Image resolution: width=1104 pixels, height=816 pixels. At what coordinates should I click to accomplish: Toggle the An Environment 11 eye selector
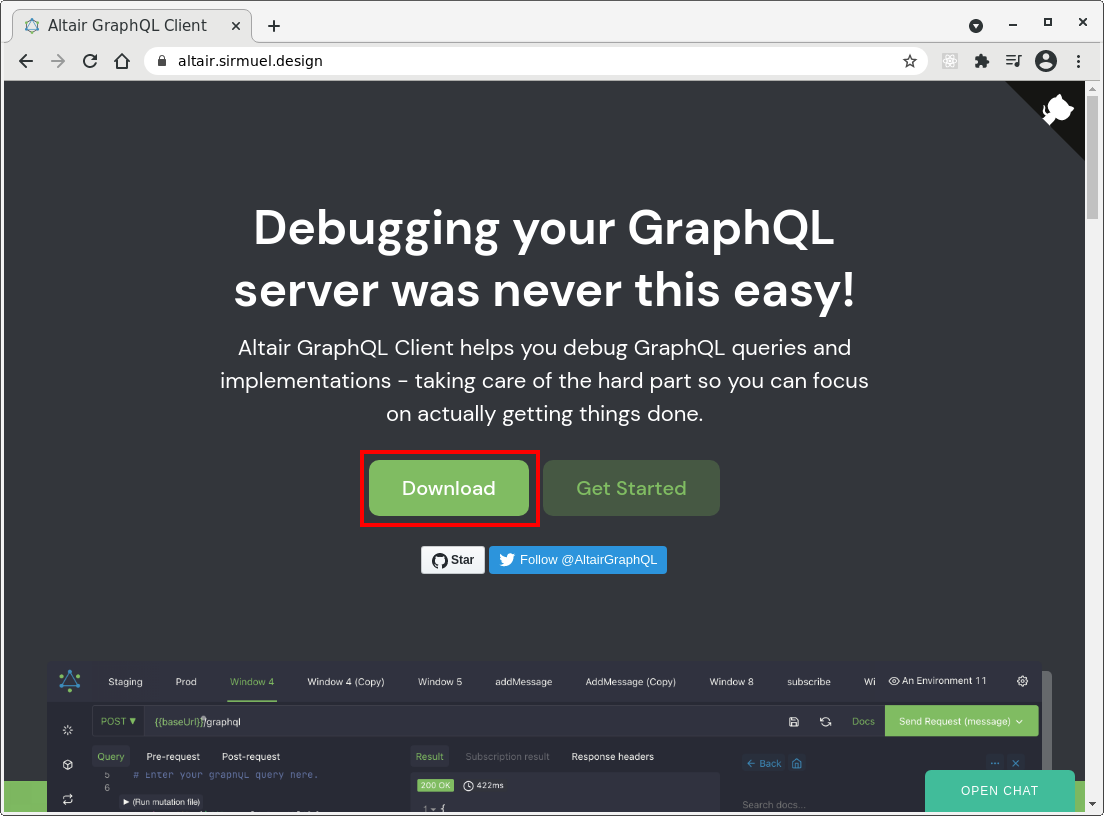[937, 681]
